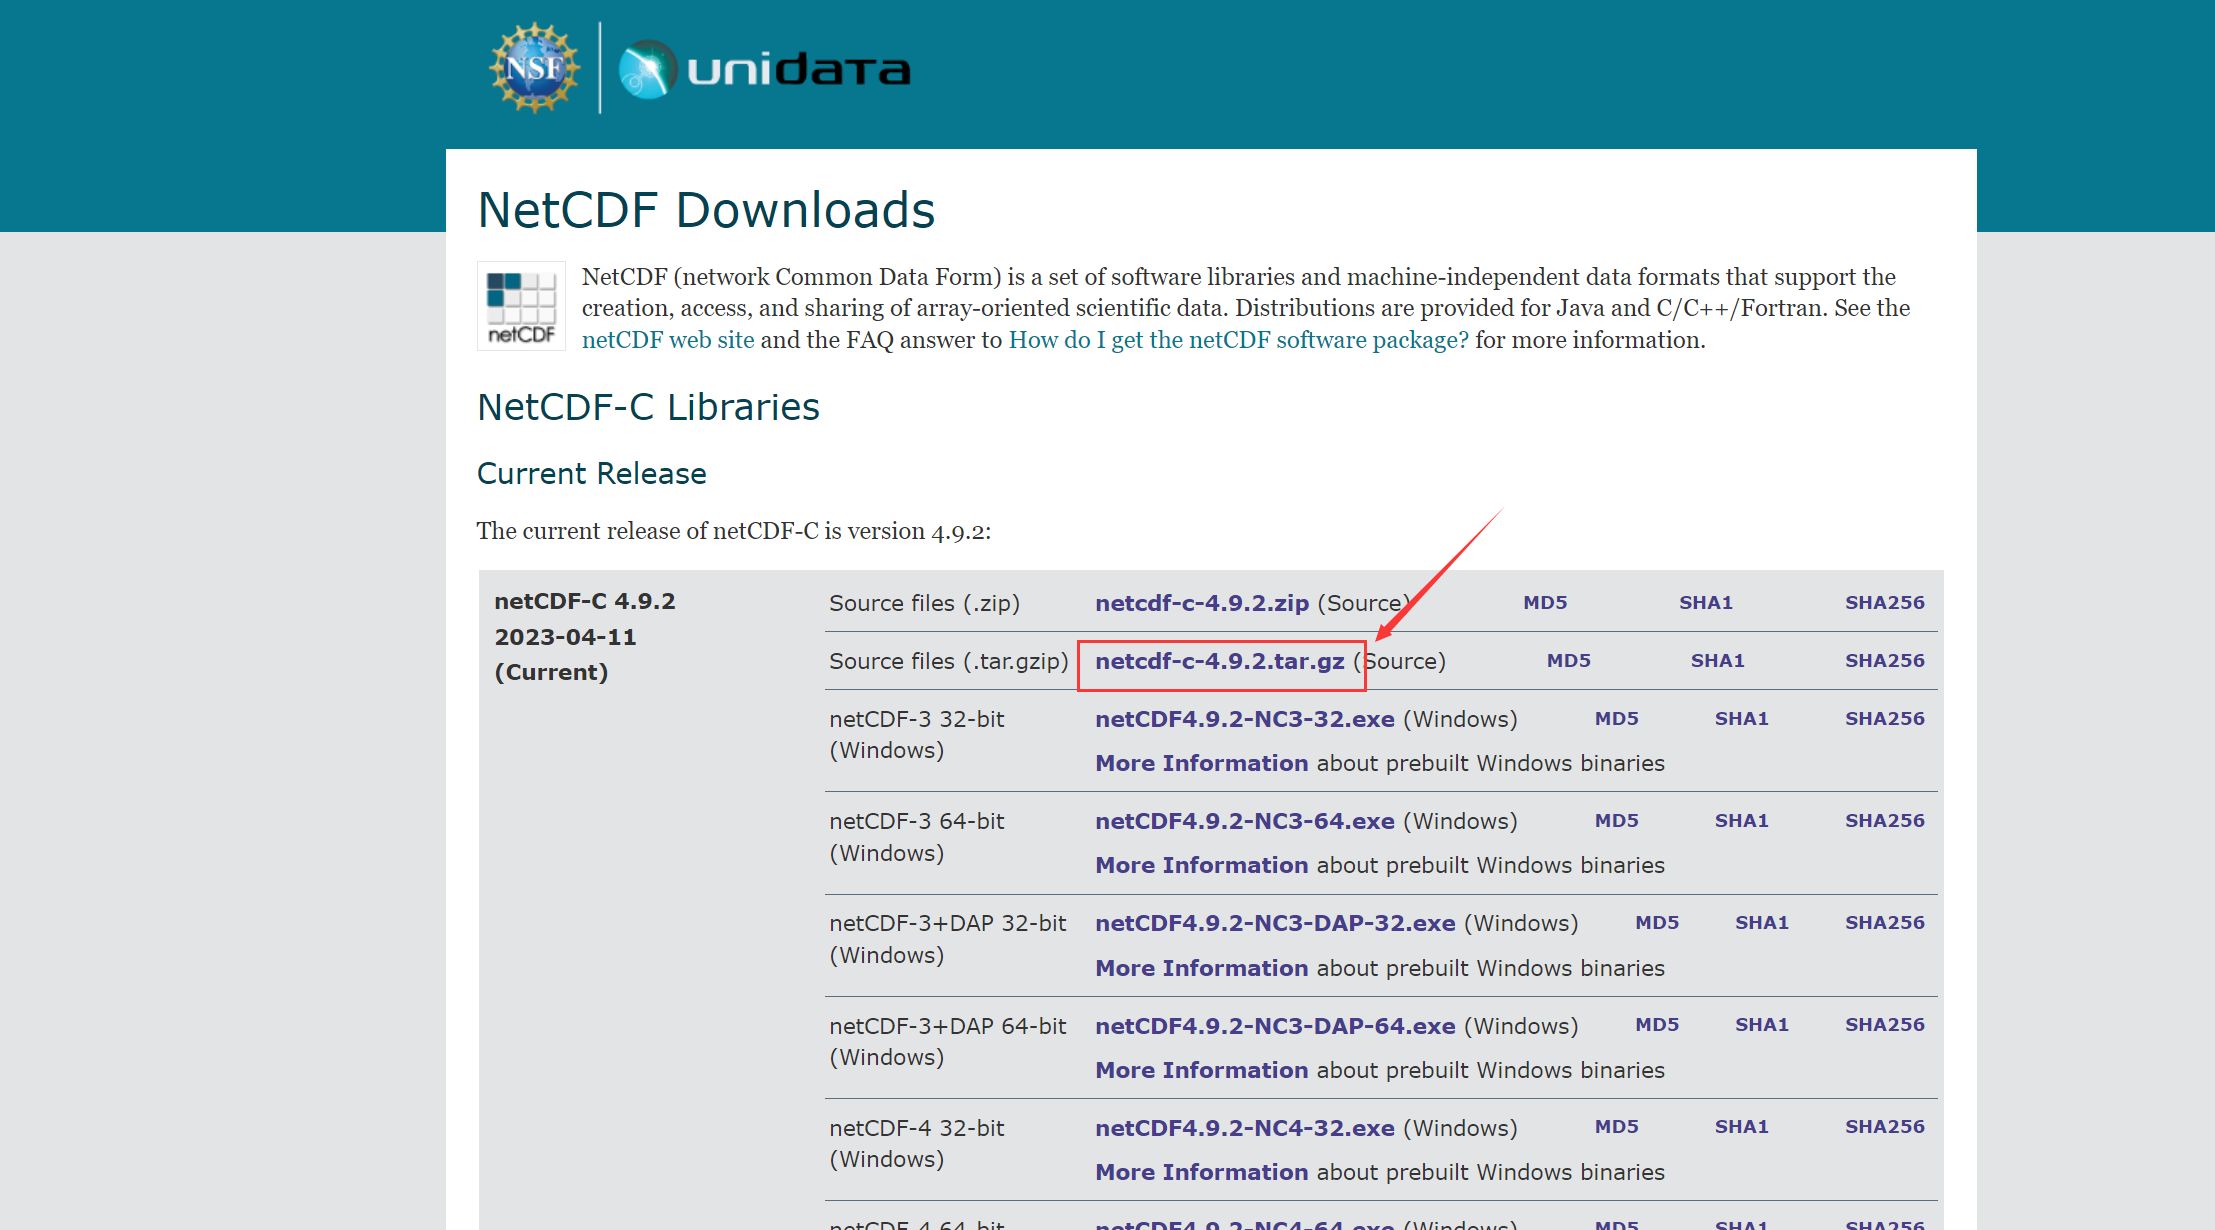Click the Unidata logo
Image resolution: width=2215 pixels, height=1230 pixels.
[x=765, y=70]
